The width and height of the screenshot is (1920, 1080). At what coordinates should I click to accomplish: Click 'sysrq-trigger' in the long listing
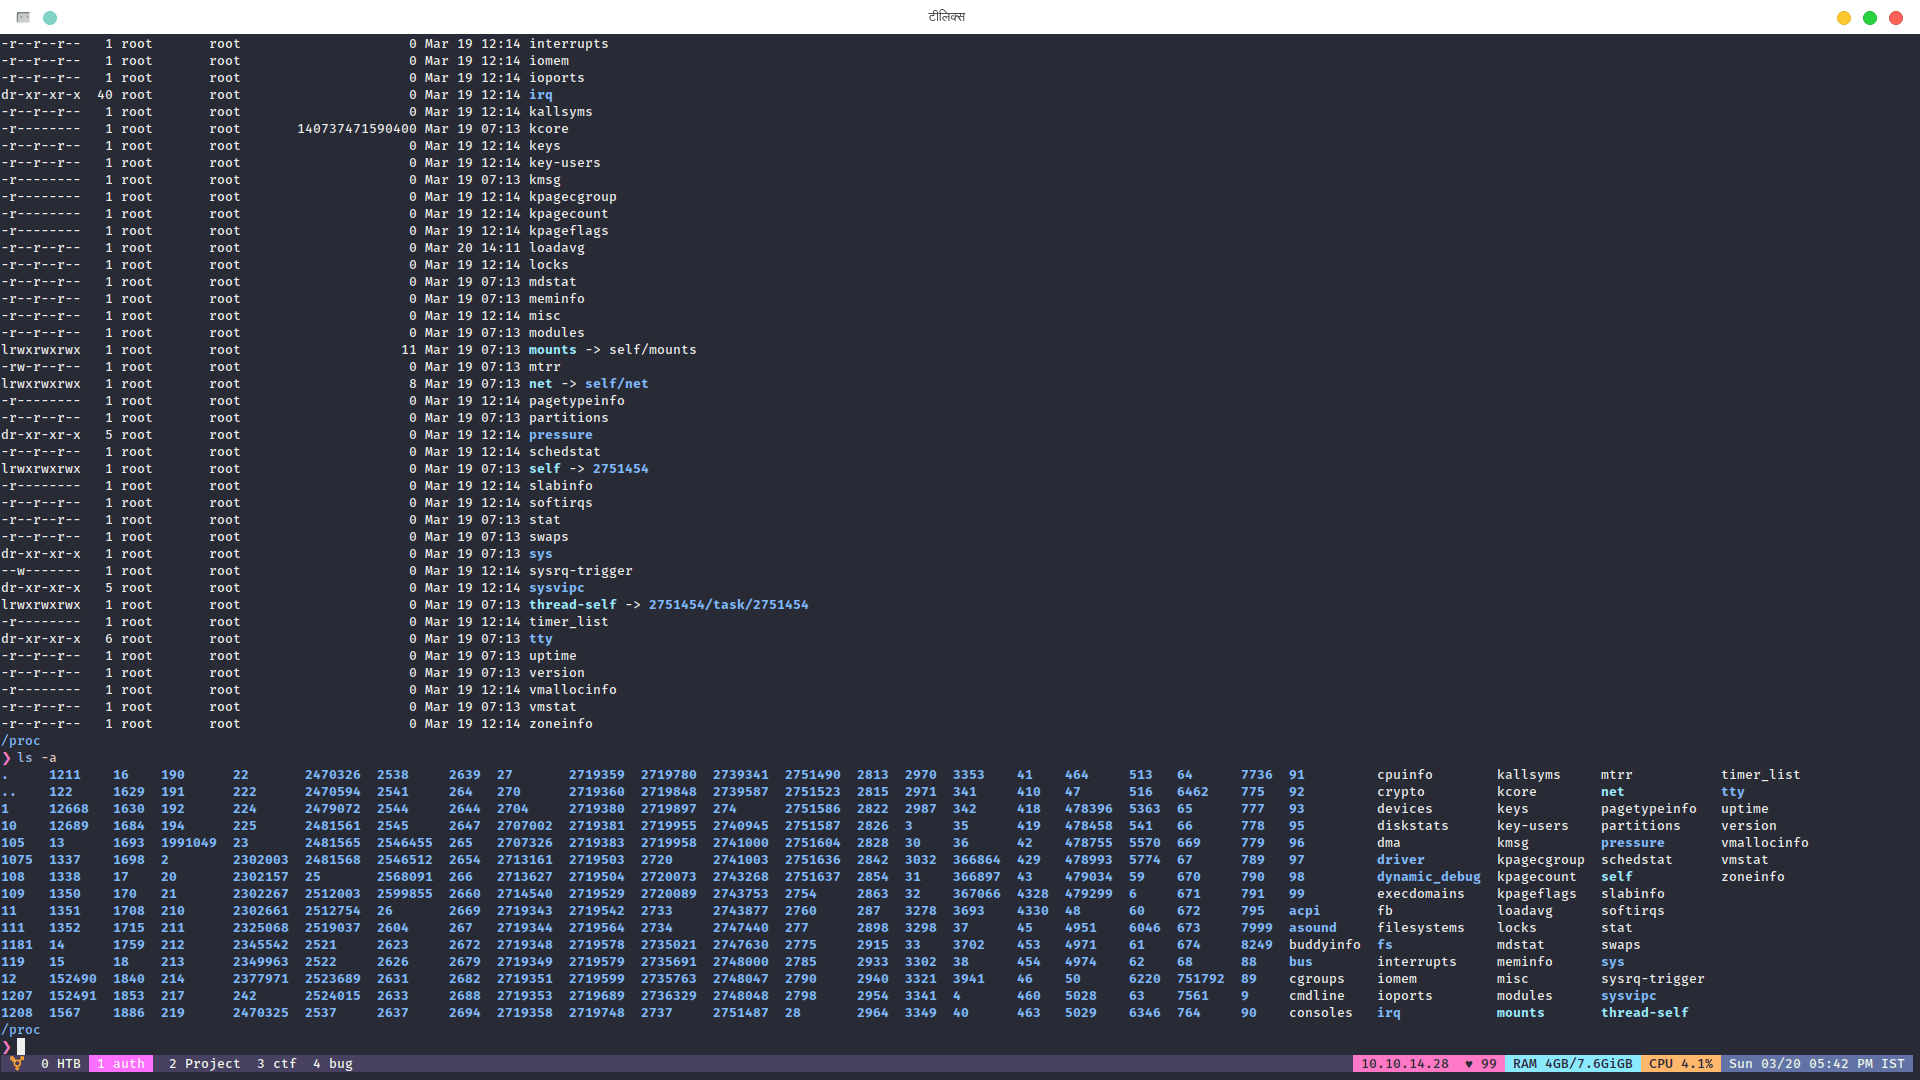(x=581, y=571)
